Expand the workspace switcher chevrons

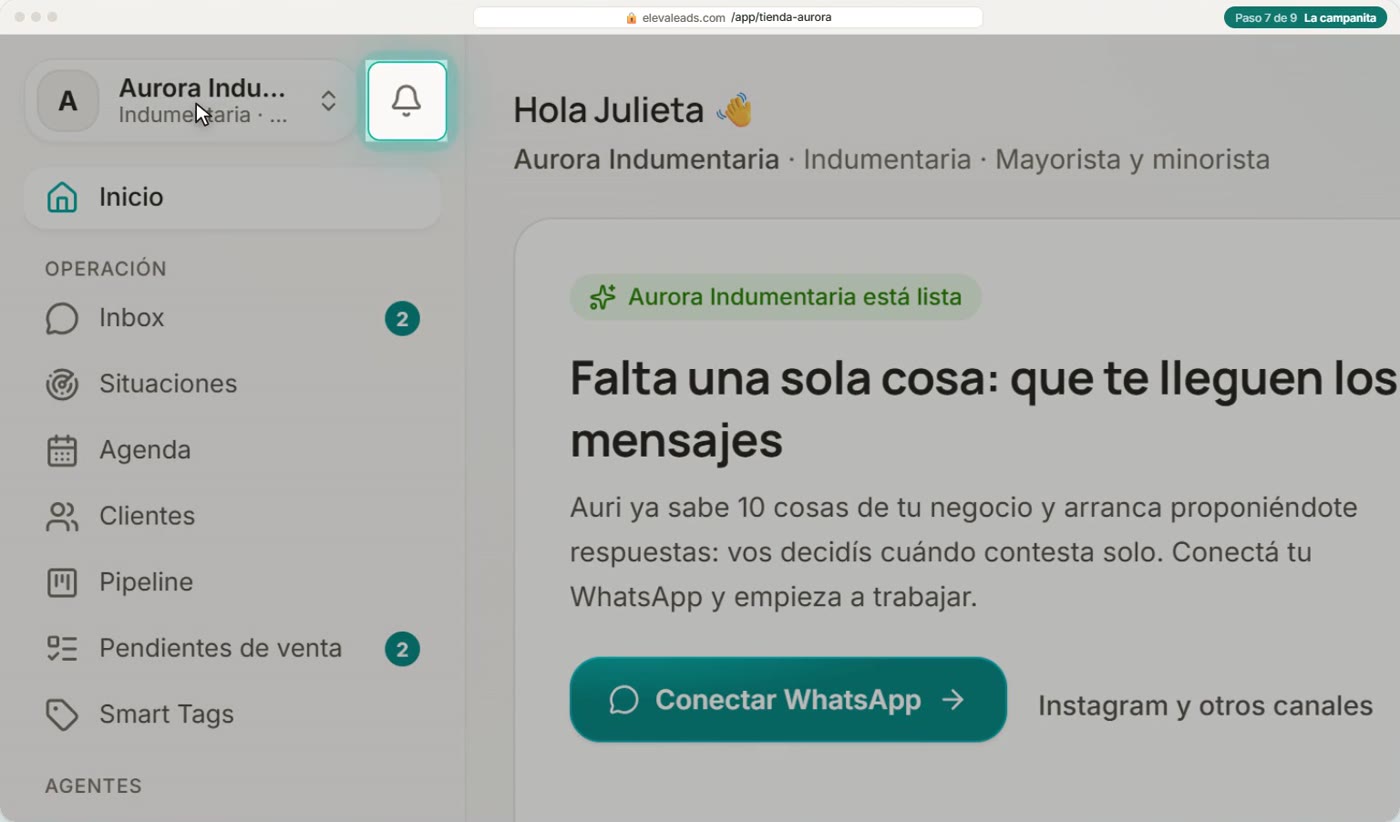[x=328, y=101]
